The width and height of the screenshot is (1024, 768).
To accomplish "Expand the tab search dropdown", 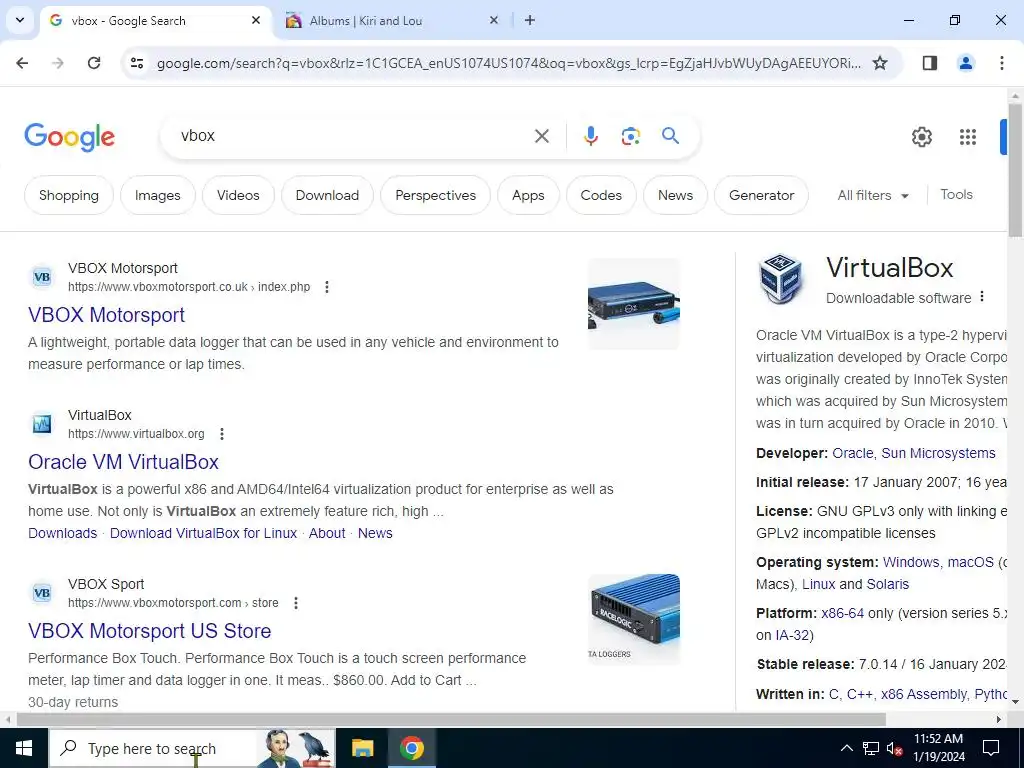I will click(20, 20).
